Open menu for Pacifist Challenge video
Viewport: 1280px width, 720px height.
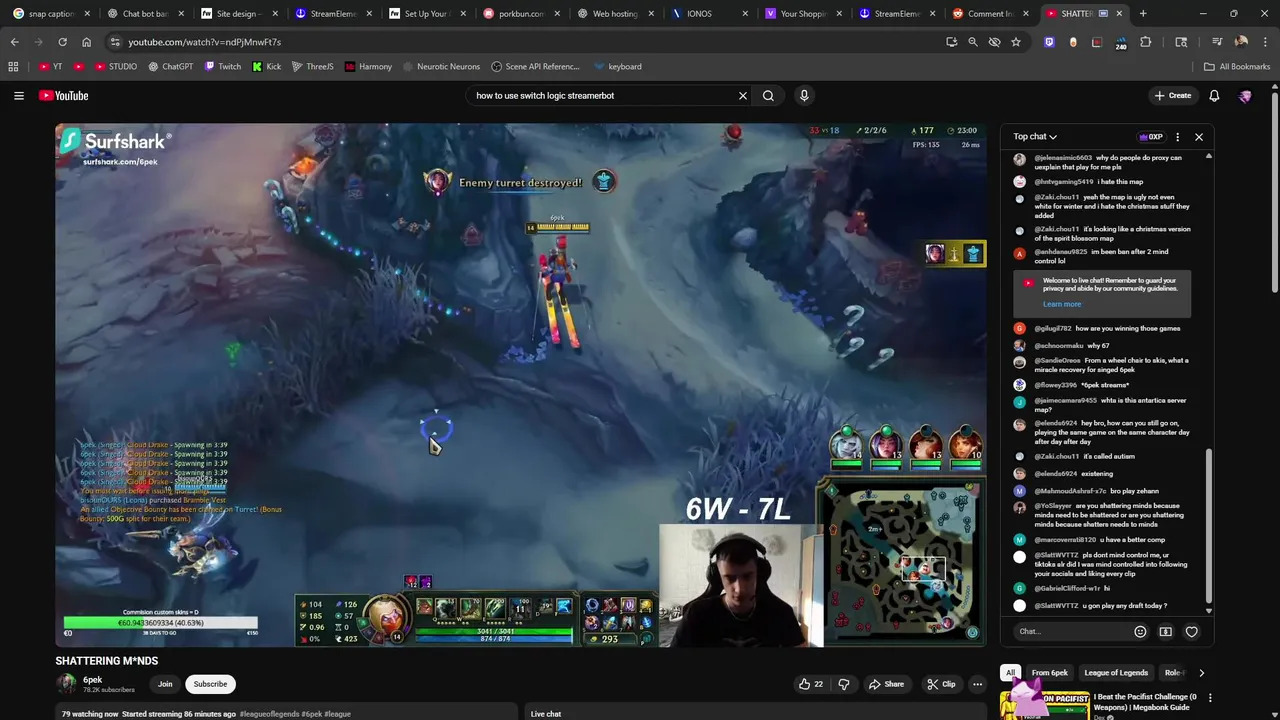tap(1210, 698)
